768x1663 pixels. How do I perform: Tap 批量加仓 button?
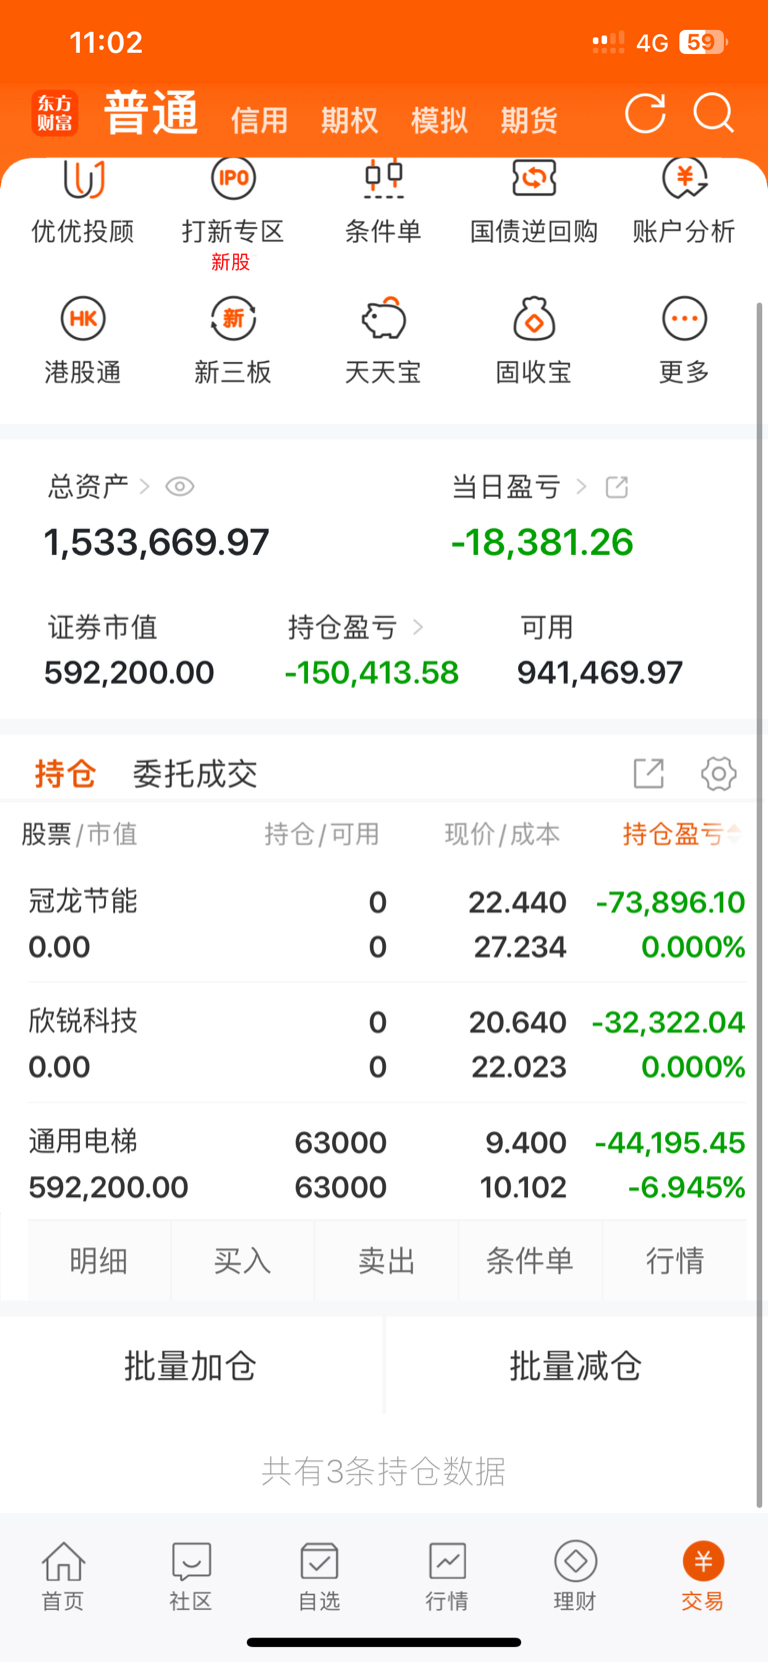(191, 1365)
